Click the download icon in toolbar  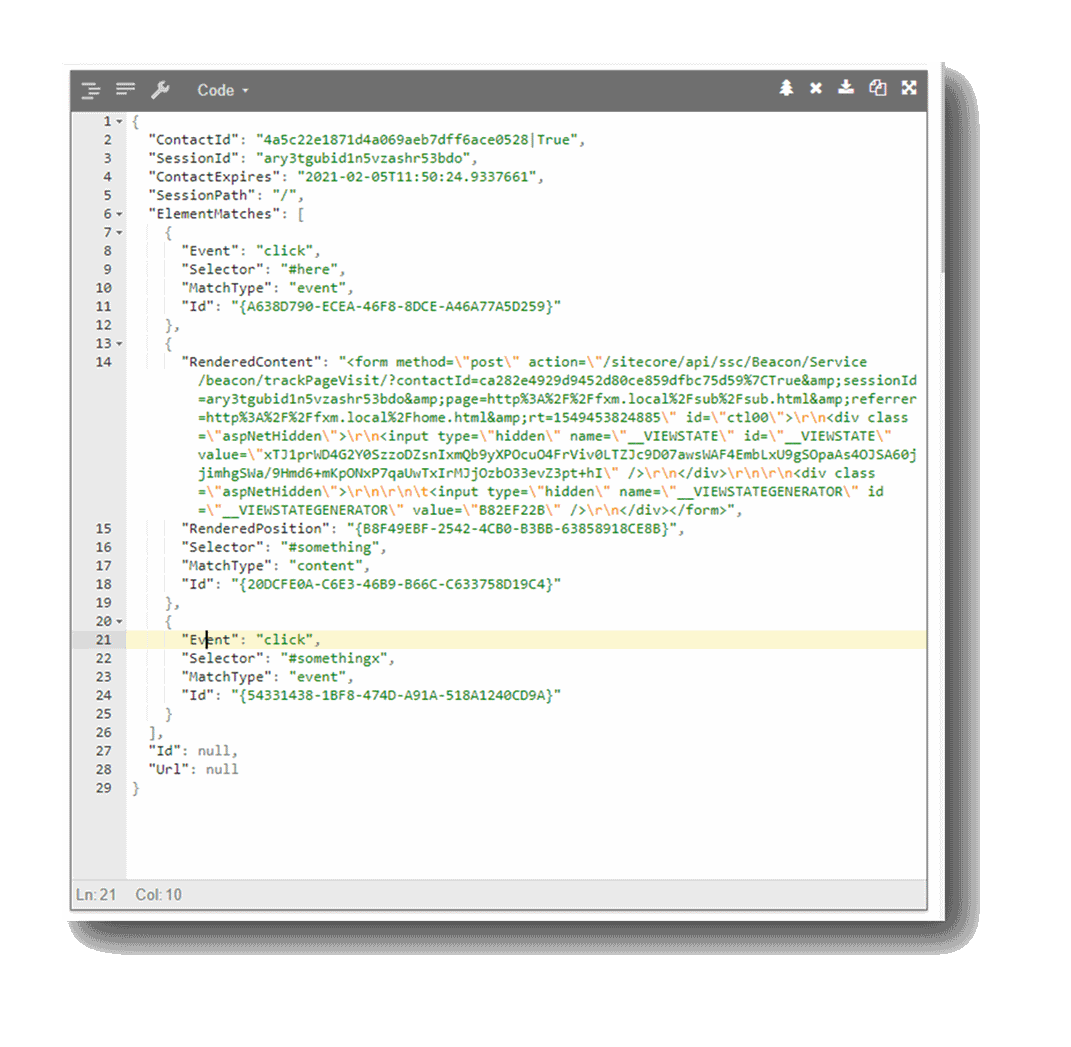click(x=846, y=88)
